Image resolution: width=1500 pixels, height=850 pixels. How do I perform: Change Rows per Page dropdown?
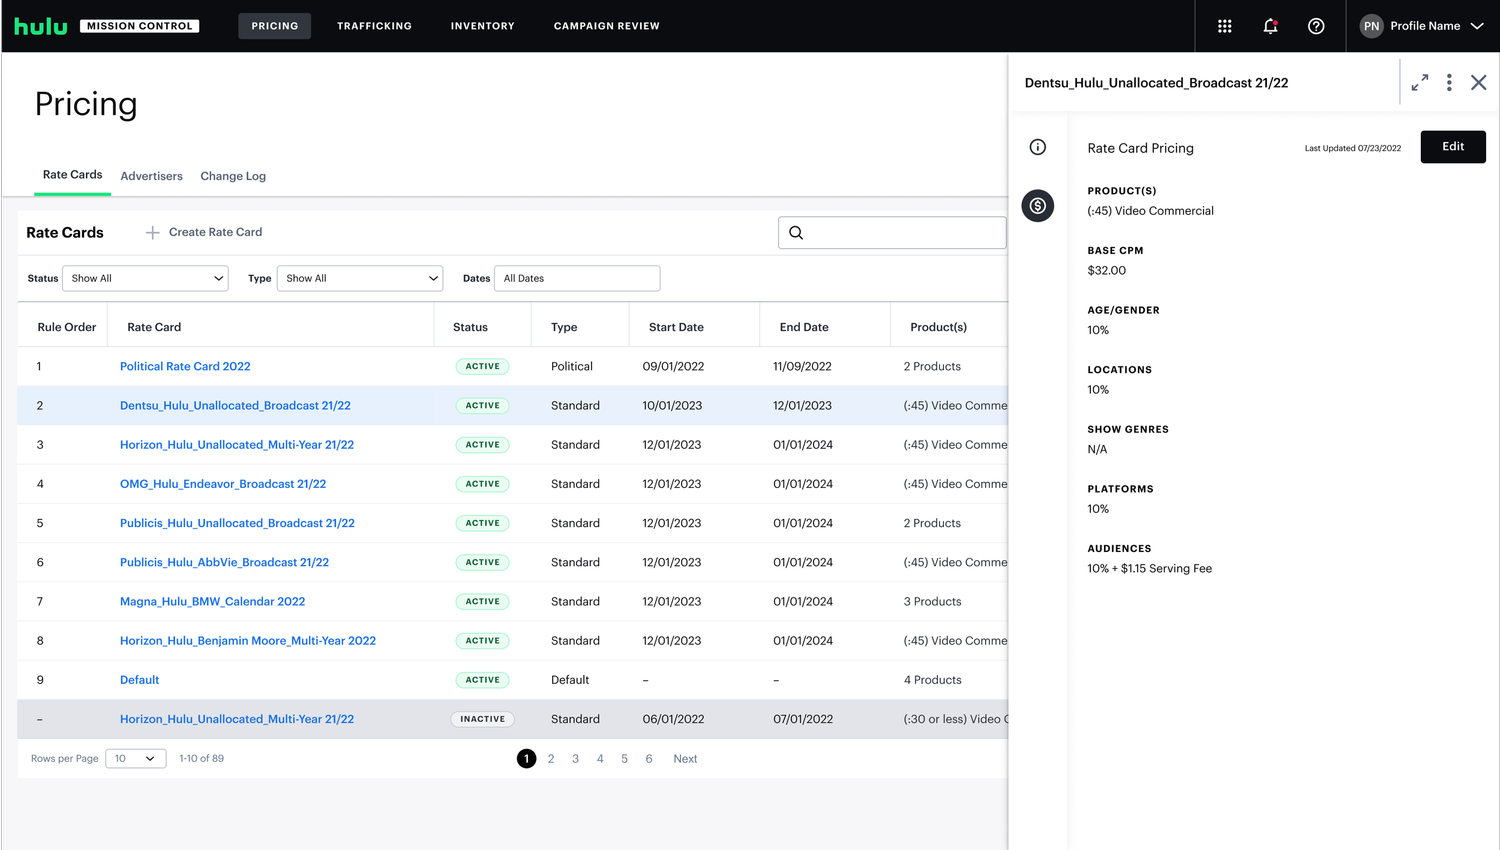135,758
